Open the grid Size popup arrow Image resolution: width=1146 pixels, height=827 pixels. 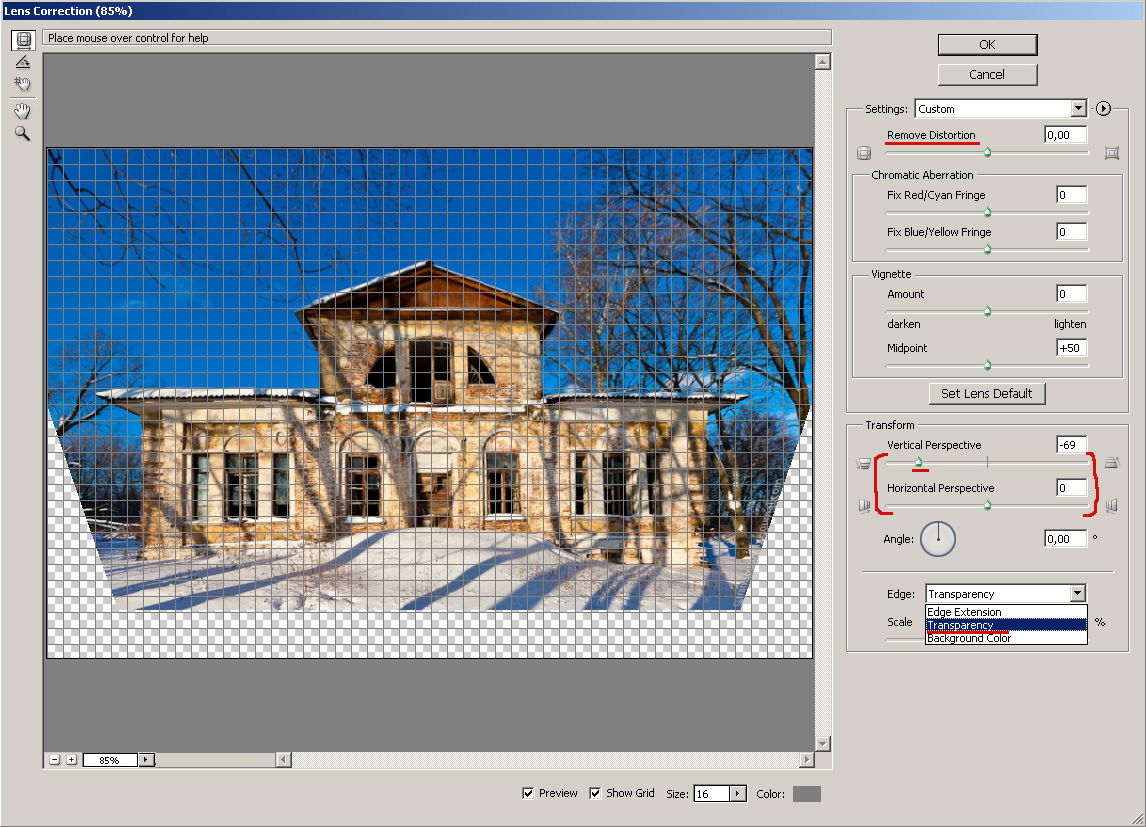coord(737,793)
